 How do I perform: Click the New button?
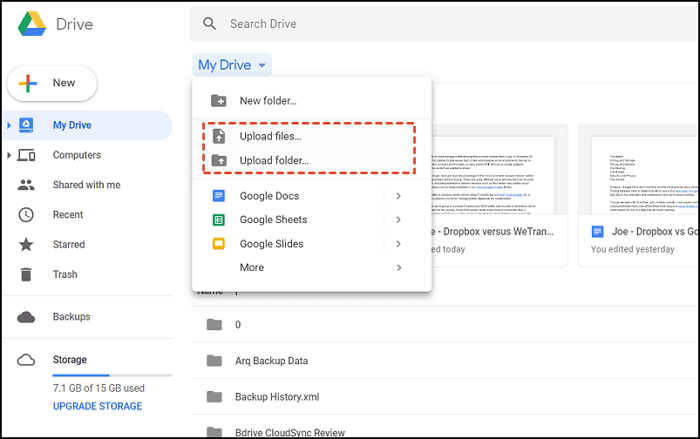pyautogui.click(x=52, y=83)
